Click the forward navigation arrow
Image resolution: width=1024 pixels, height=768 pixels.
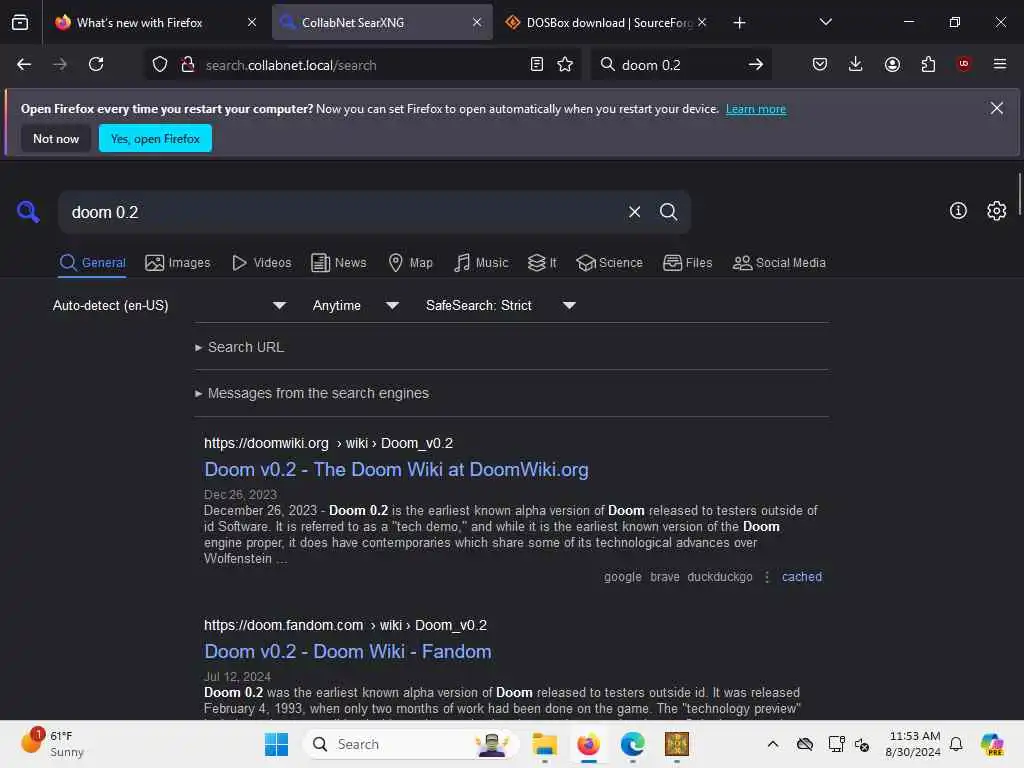(x=59, y=64)
